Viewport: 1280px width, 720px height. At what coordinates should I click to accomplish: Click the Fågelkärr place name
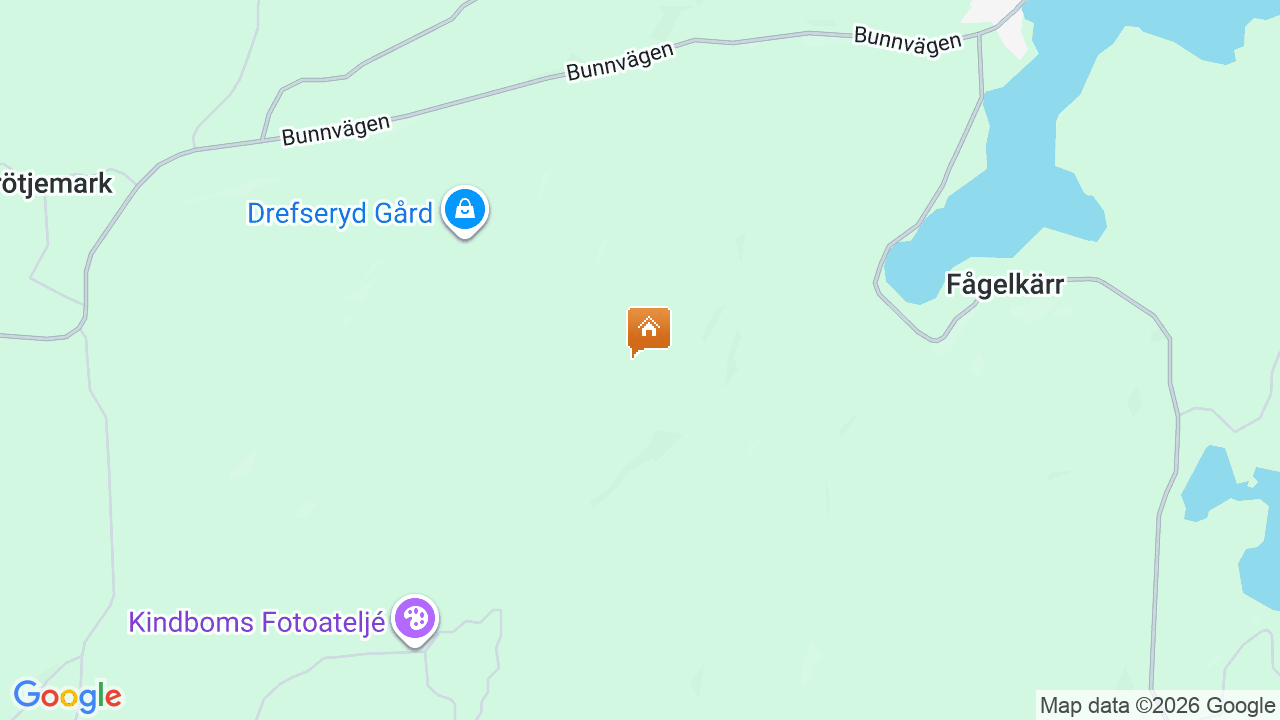coord(1005,285)
